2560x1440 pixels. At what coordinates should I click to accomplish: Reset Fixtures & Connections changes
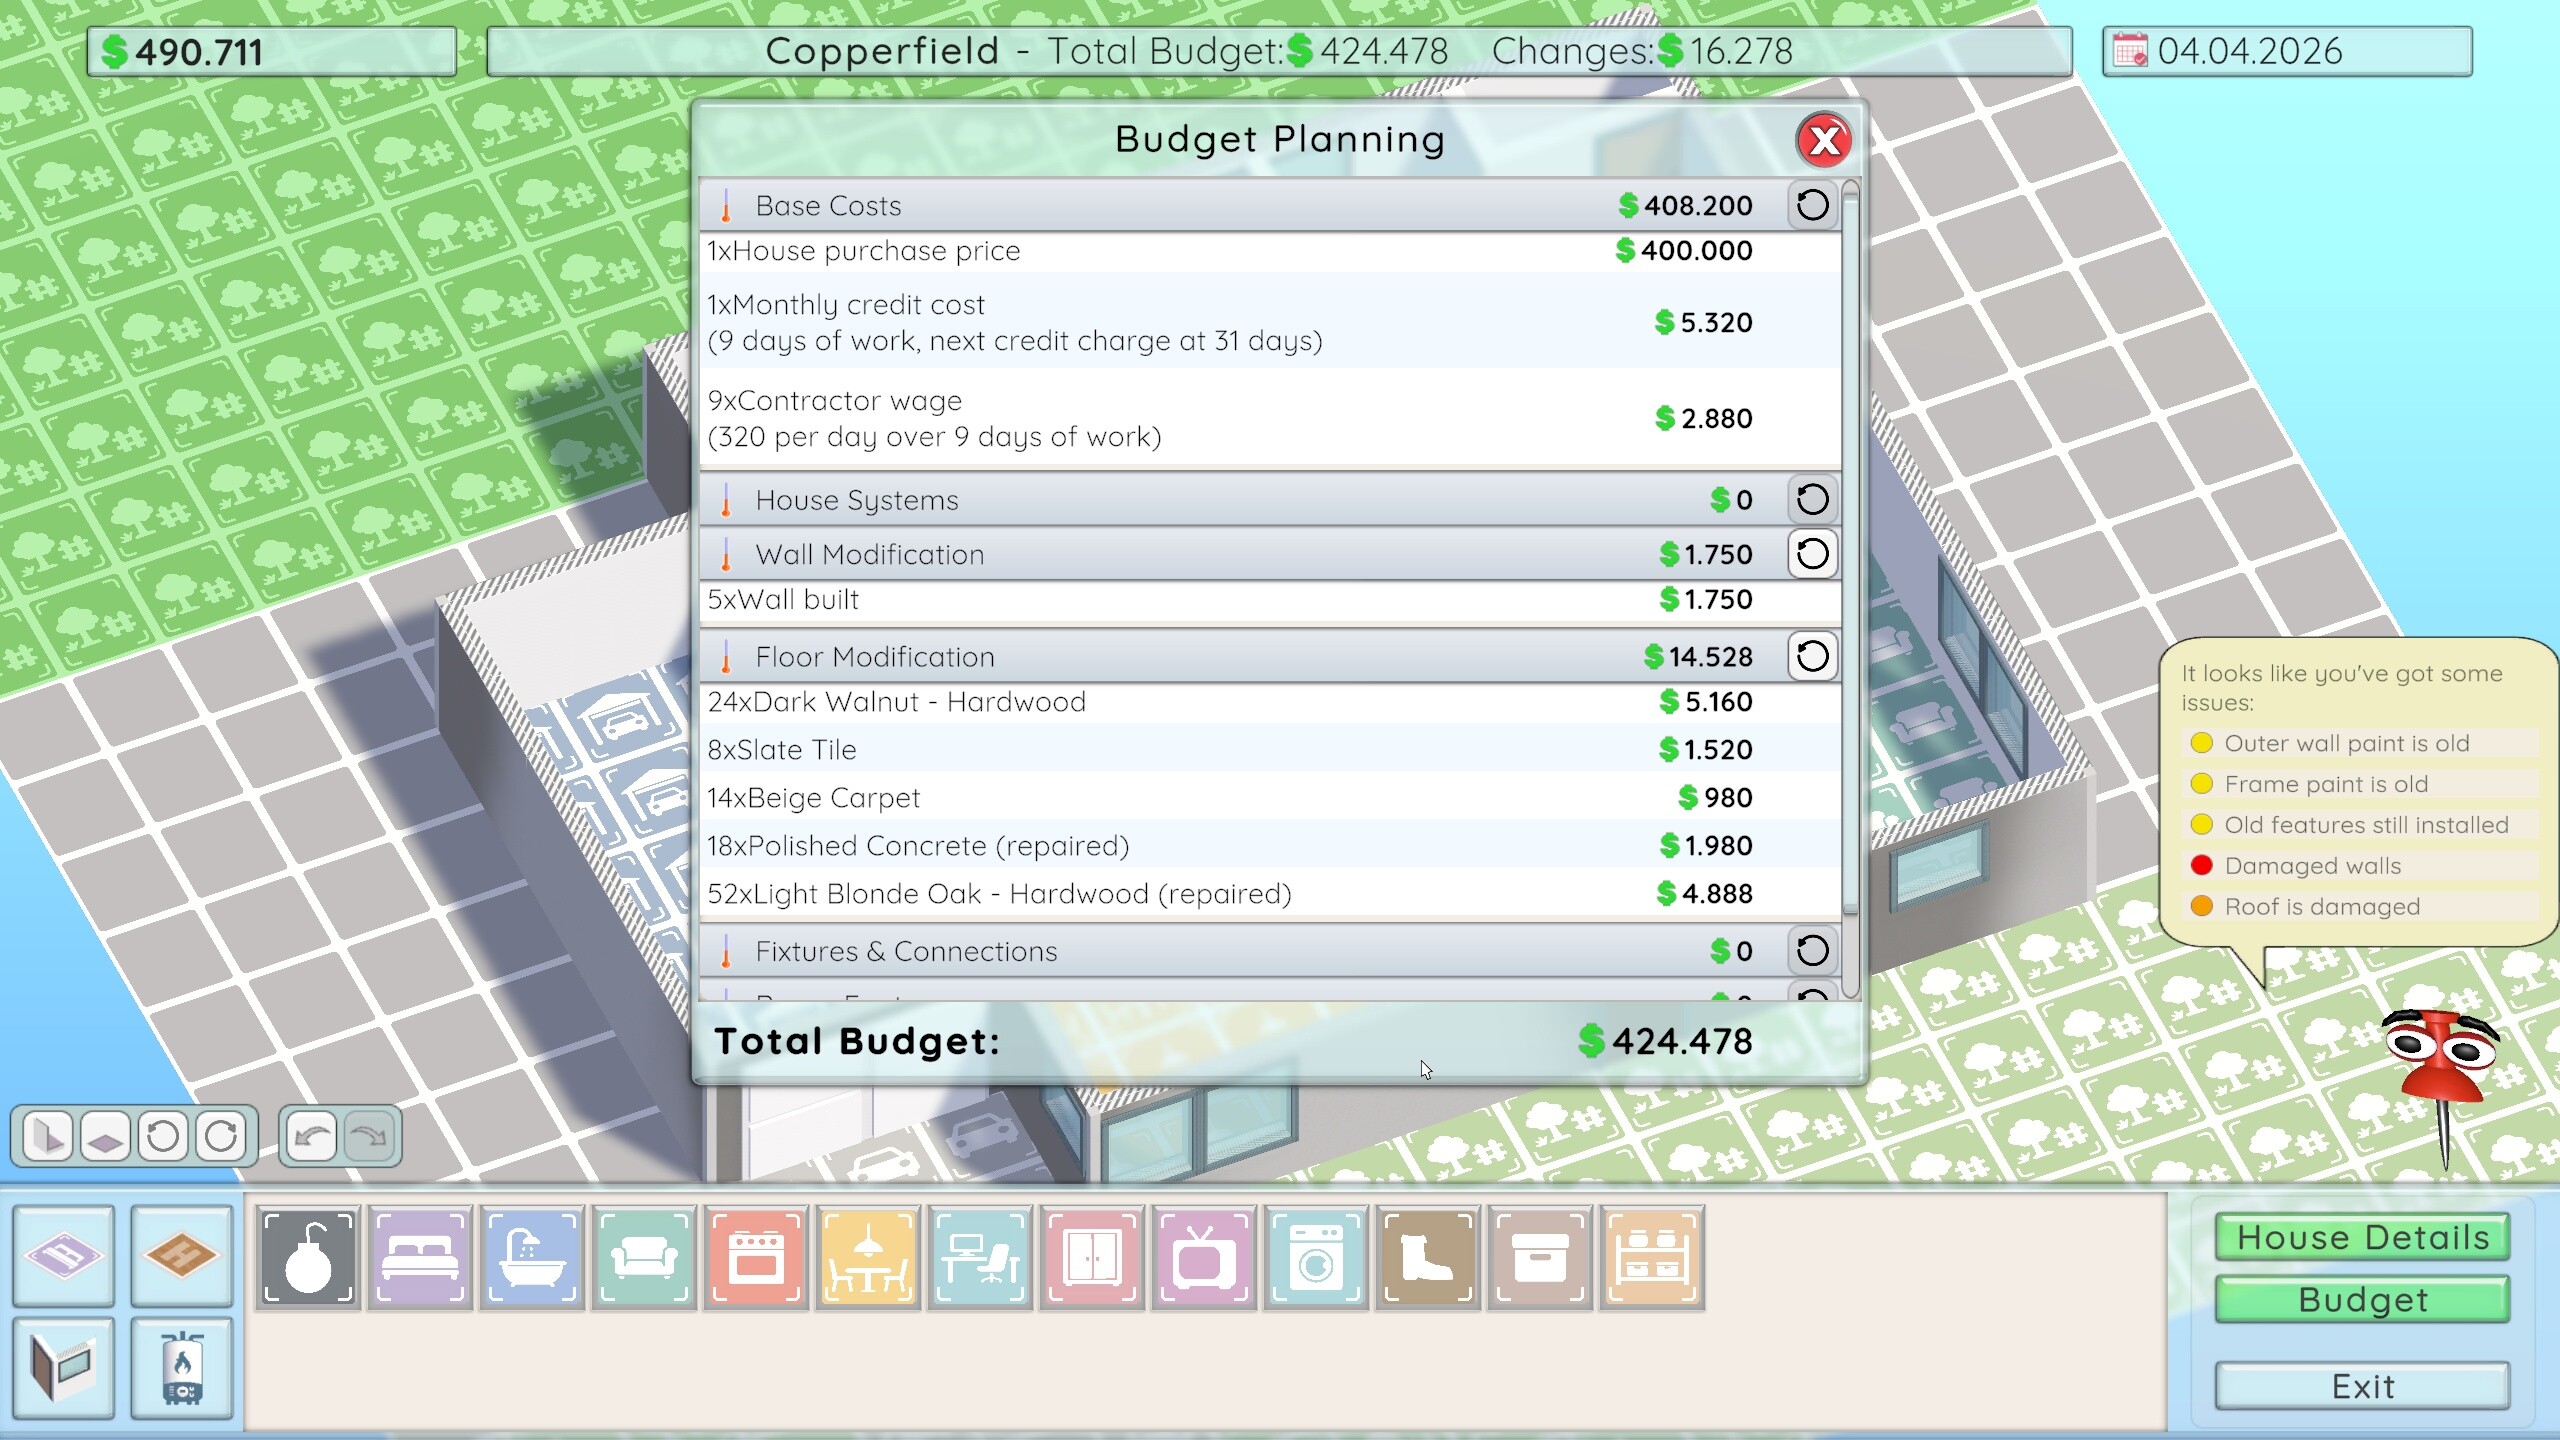coord(1812,951)
